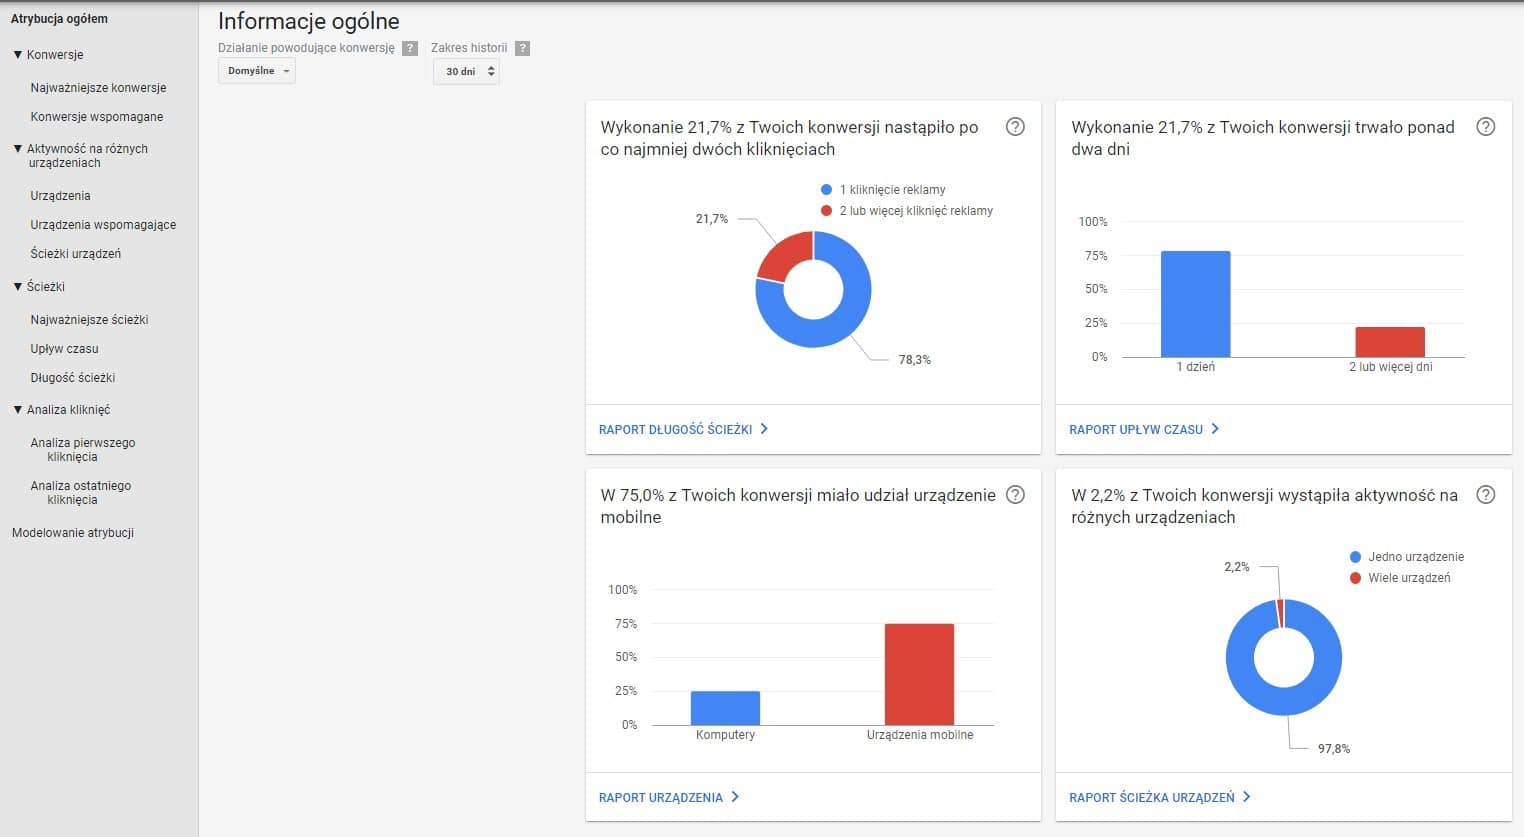
Task: Click the blue Komputery bar
Action: coord(725,708)
